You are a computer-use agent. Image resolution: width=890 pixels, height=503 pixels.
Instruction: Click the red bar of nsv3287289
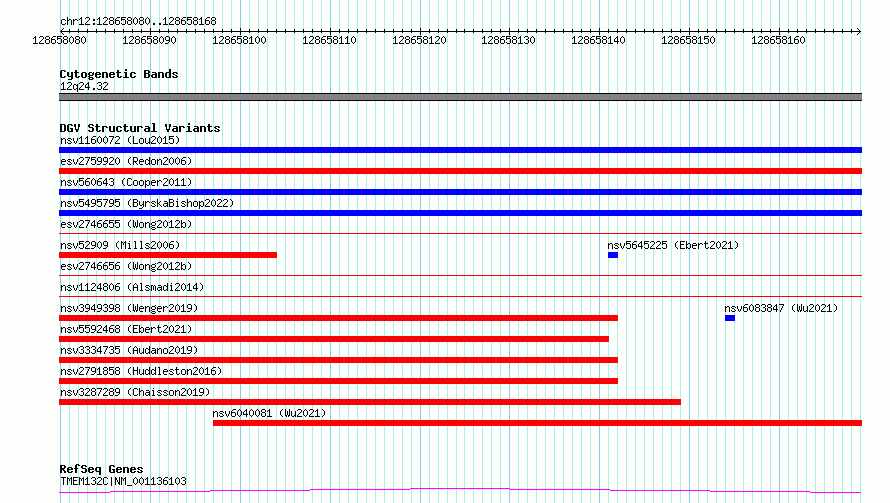coord(370,402)
